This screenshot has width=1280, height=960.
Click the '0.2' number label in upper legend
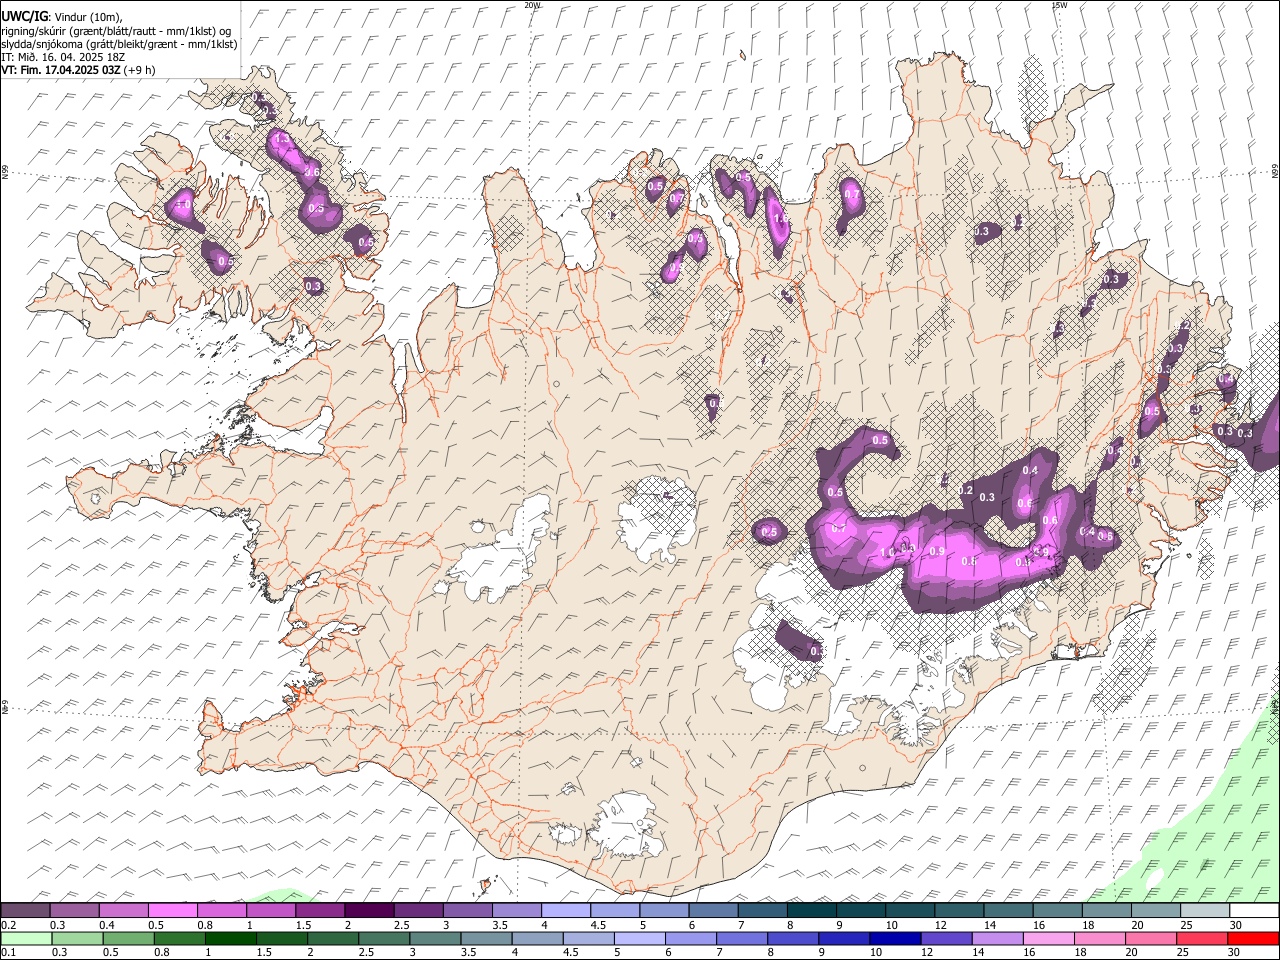(x=7, y=924)
